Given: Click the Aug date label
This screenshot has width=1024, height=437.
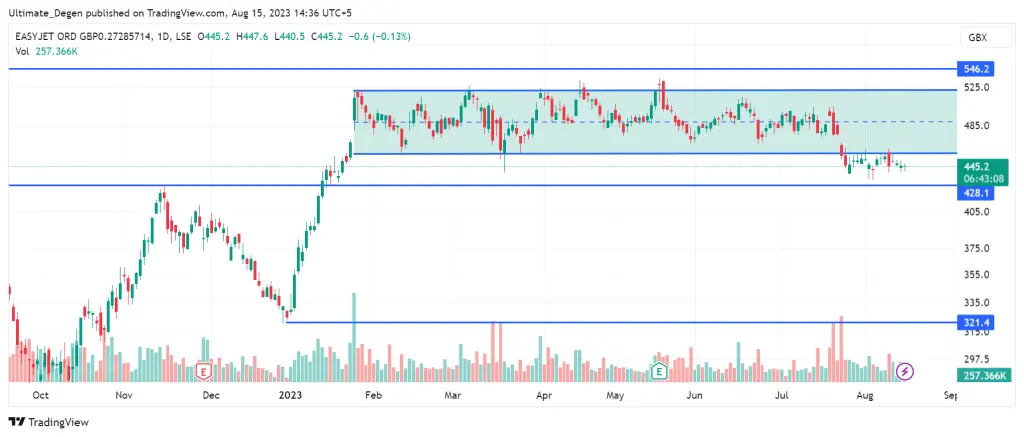Looking at the screenshot, I should pos(865,395).
